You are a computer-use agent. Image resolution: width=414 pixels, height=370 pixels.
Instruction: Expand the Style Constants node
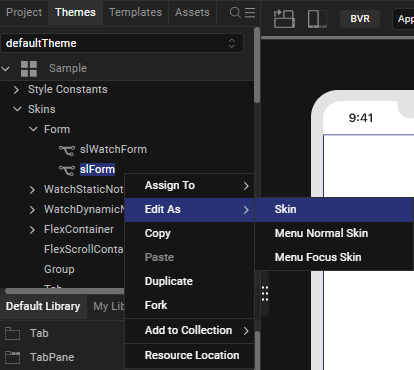click(16, 90)
